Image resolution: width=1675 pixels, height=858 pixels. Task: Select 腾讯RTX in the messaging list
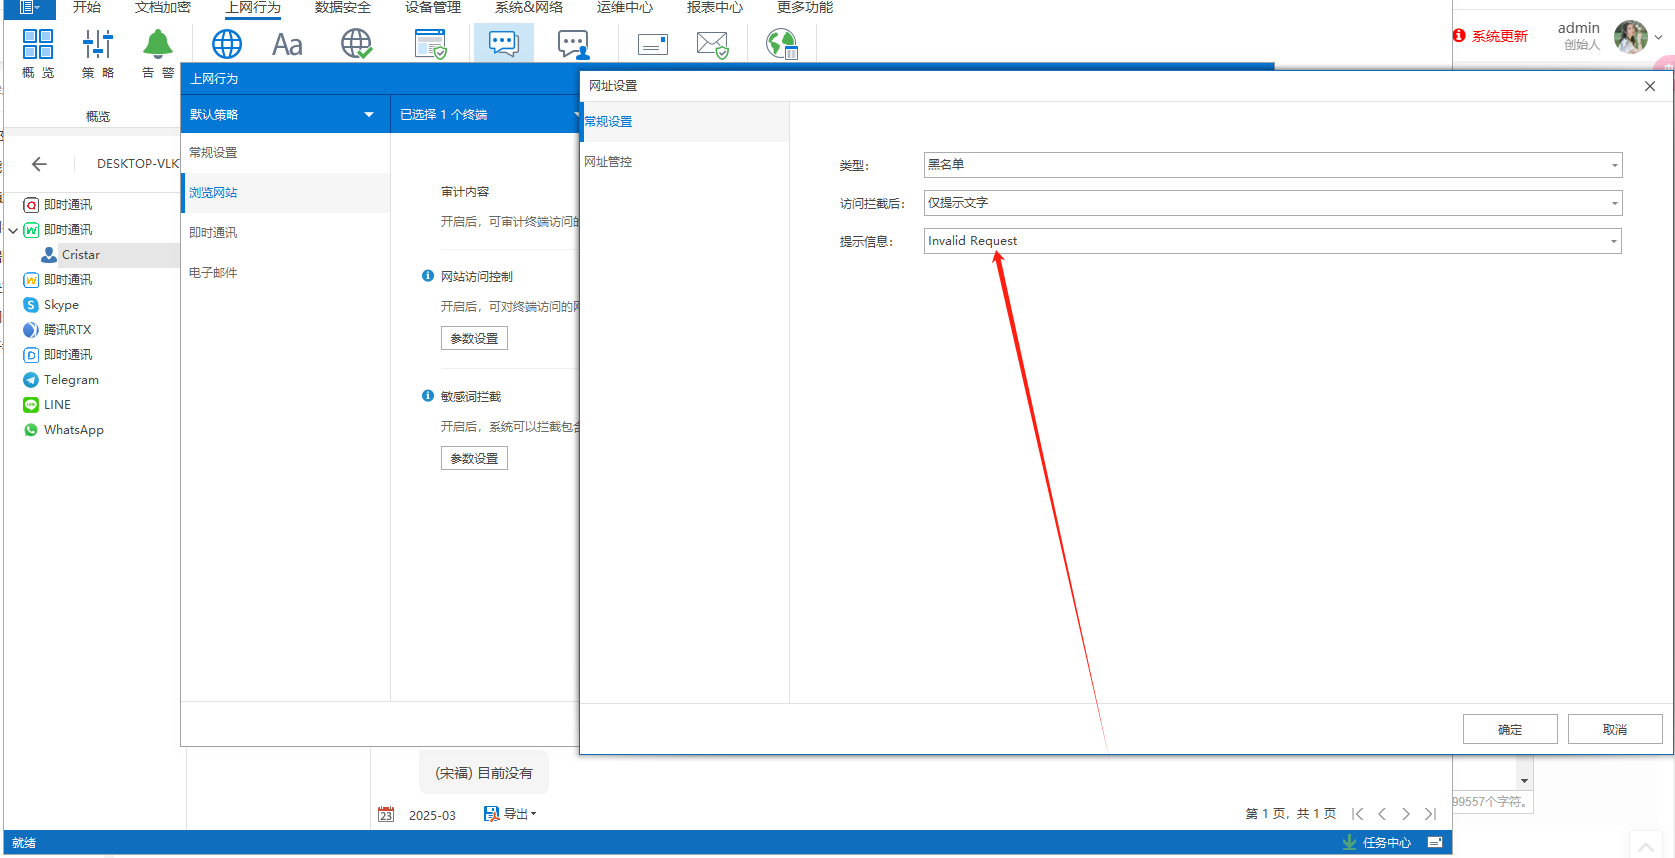(x=67, y=330)
